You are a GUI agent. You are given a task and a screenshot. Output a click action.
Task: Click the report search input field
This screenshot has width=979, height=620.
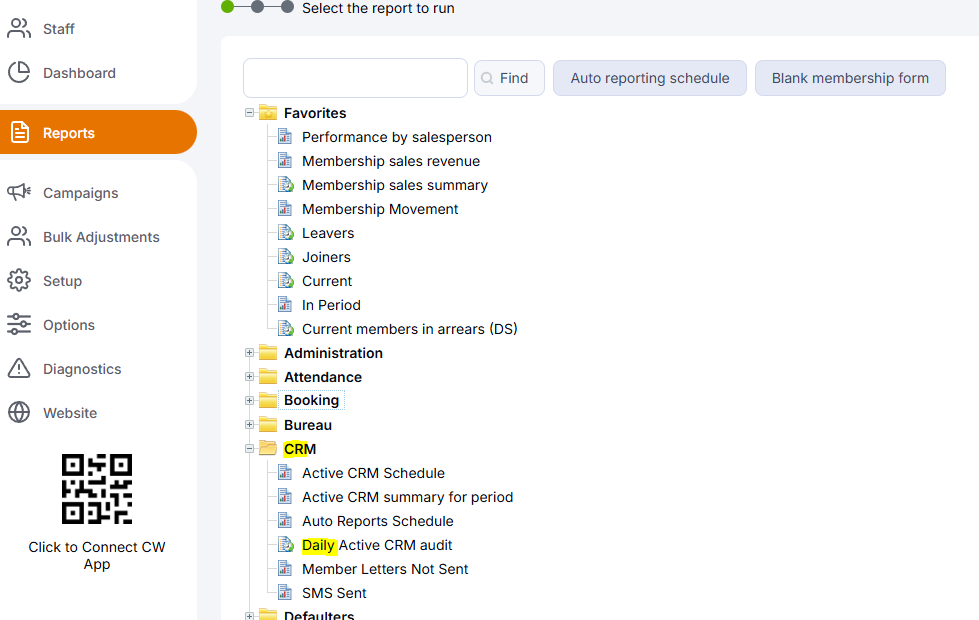(355, 78)
